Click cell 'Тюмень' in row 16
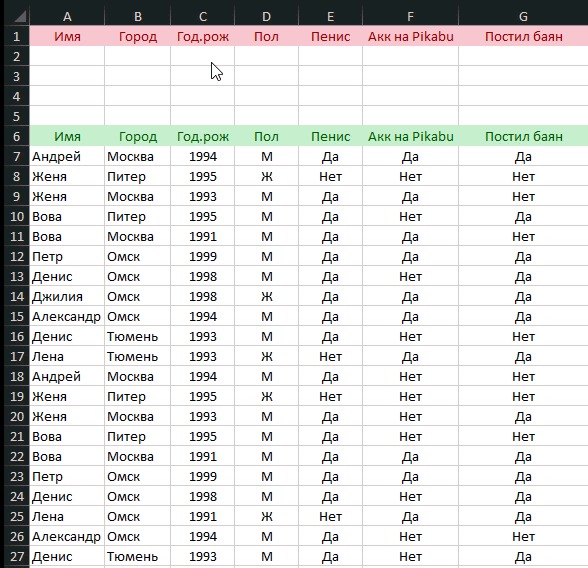Image resolution: width=588 pixels, height=568 pixels. click(x=138, y=336)
